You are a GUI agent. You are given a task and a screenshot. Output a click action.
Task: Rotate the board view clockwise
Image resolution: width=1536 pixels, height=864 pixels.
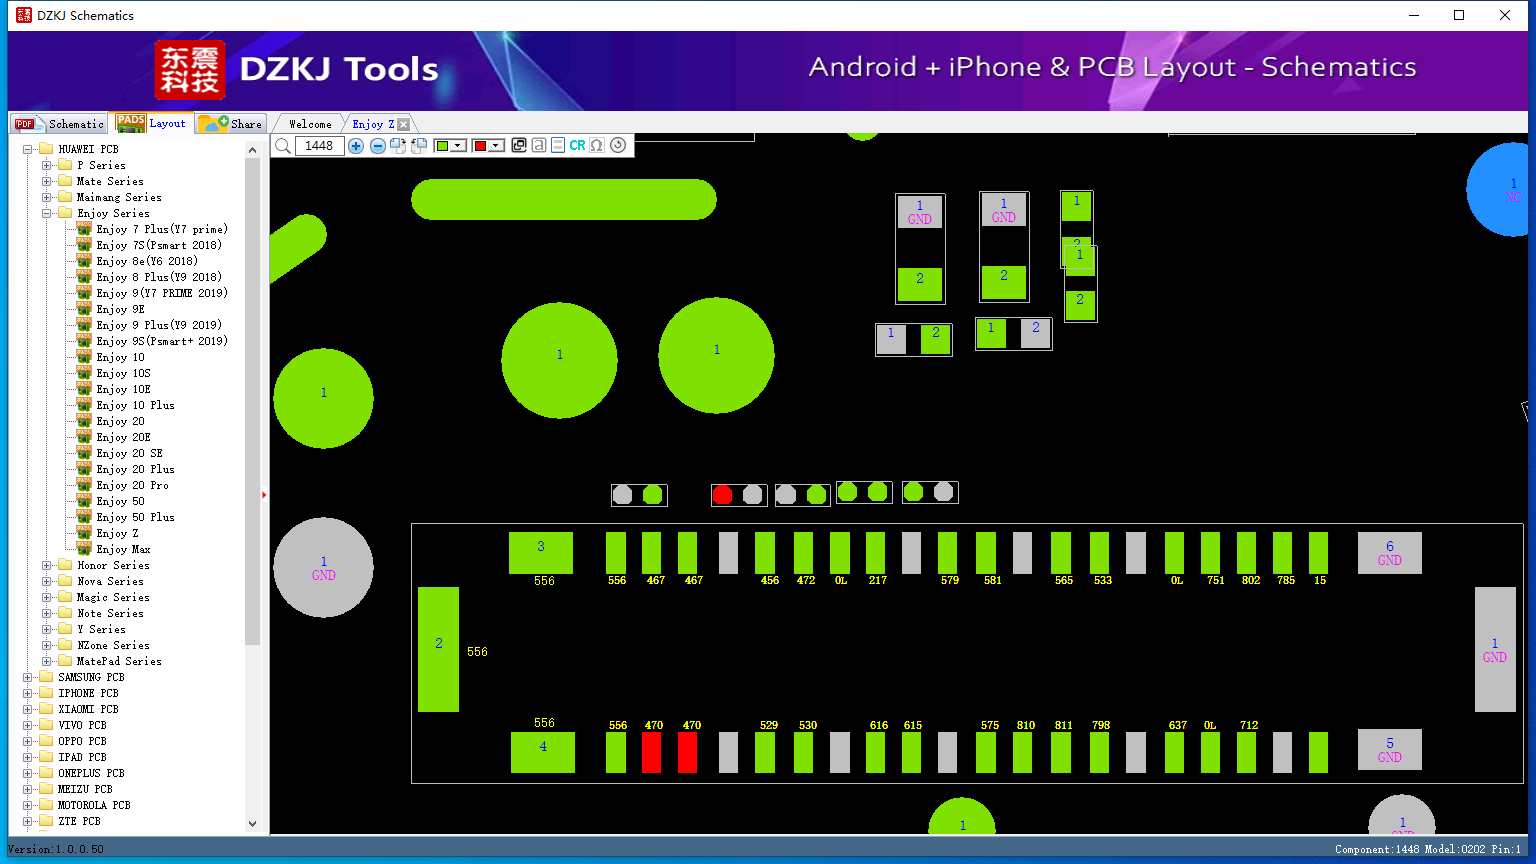pyautogui.click(x=398, y=145)
